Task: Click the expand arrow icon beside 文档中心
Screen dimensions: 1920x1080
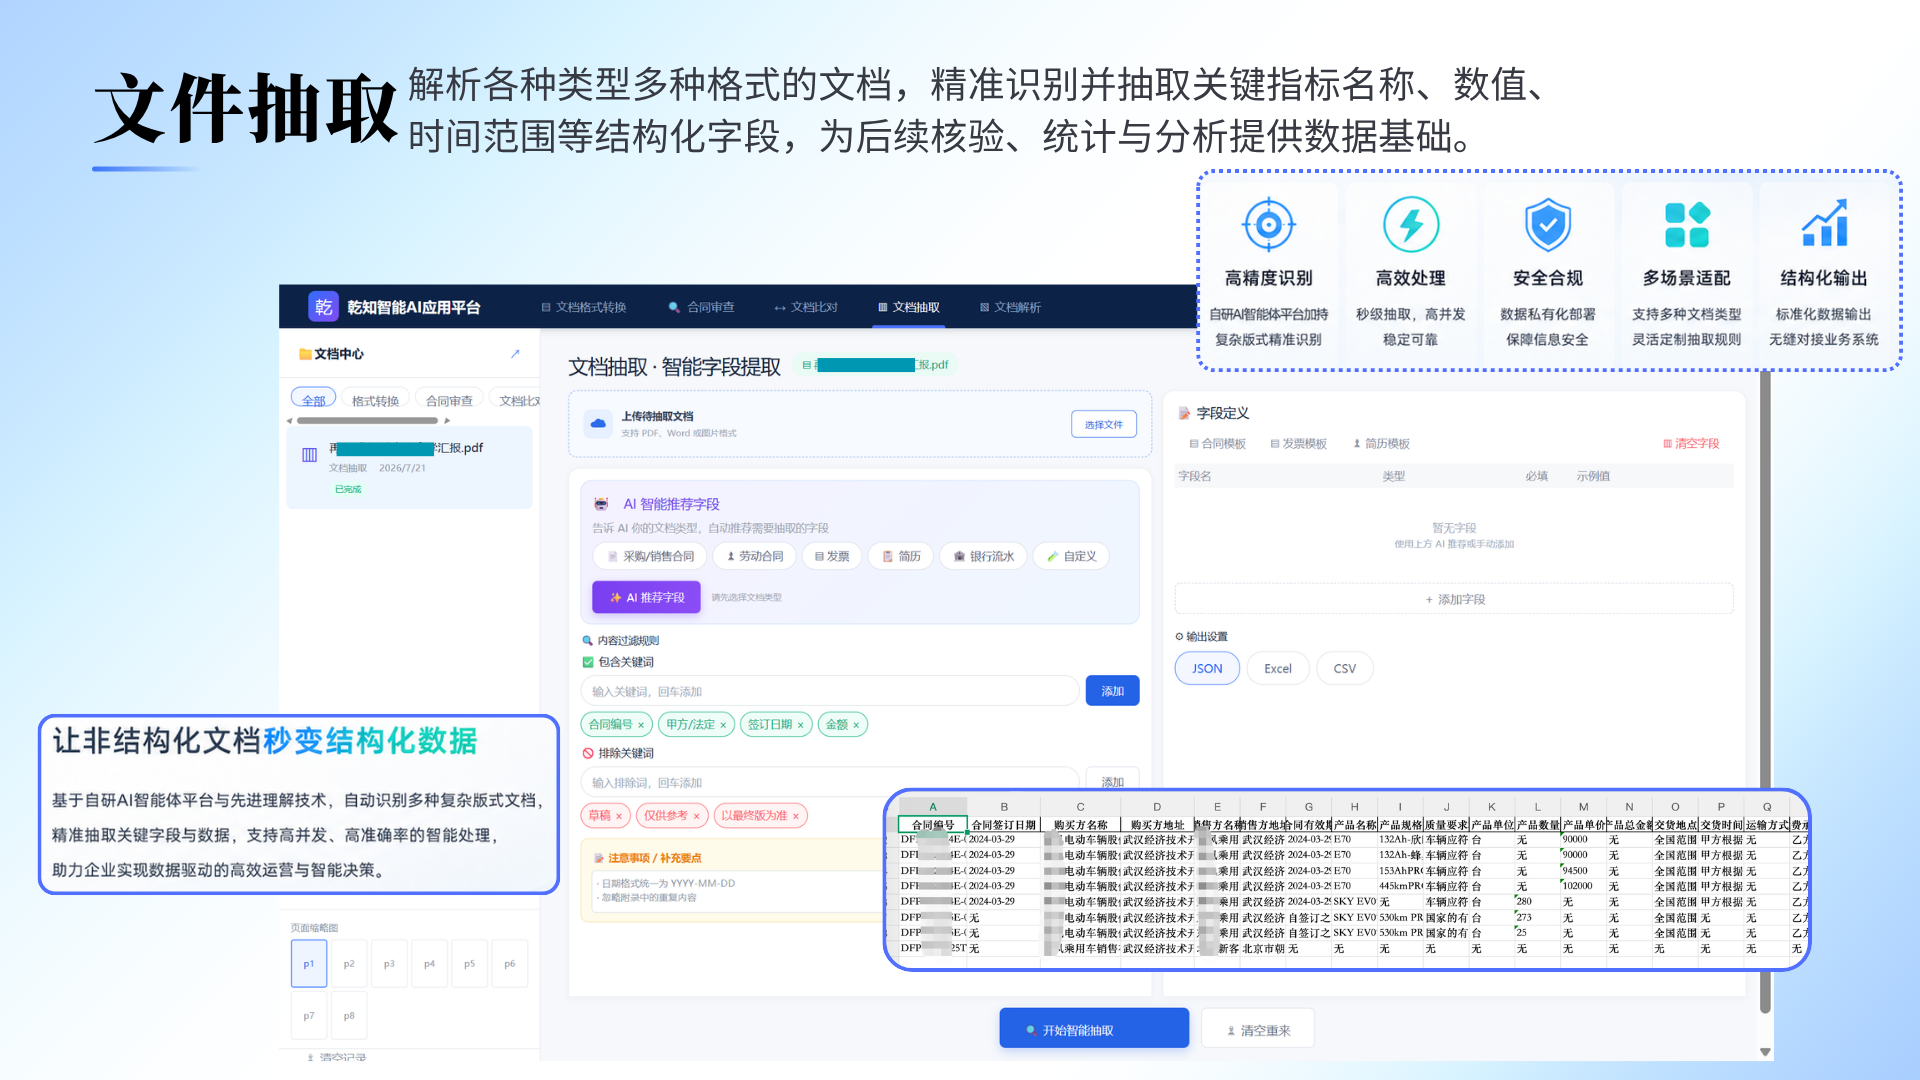Action: coord(515,354)
